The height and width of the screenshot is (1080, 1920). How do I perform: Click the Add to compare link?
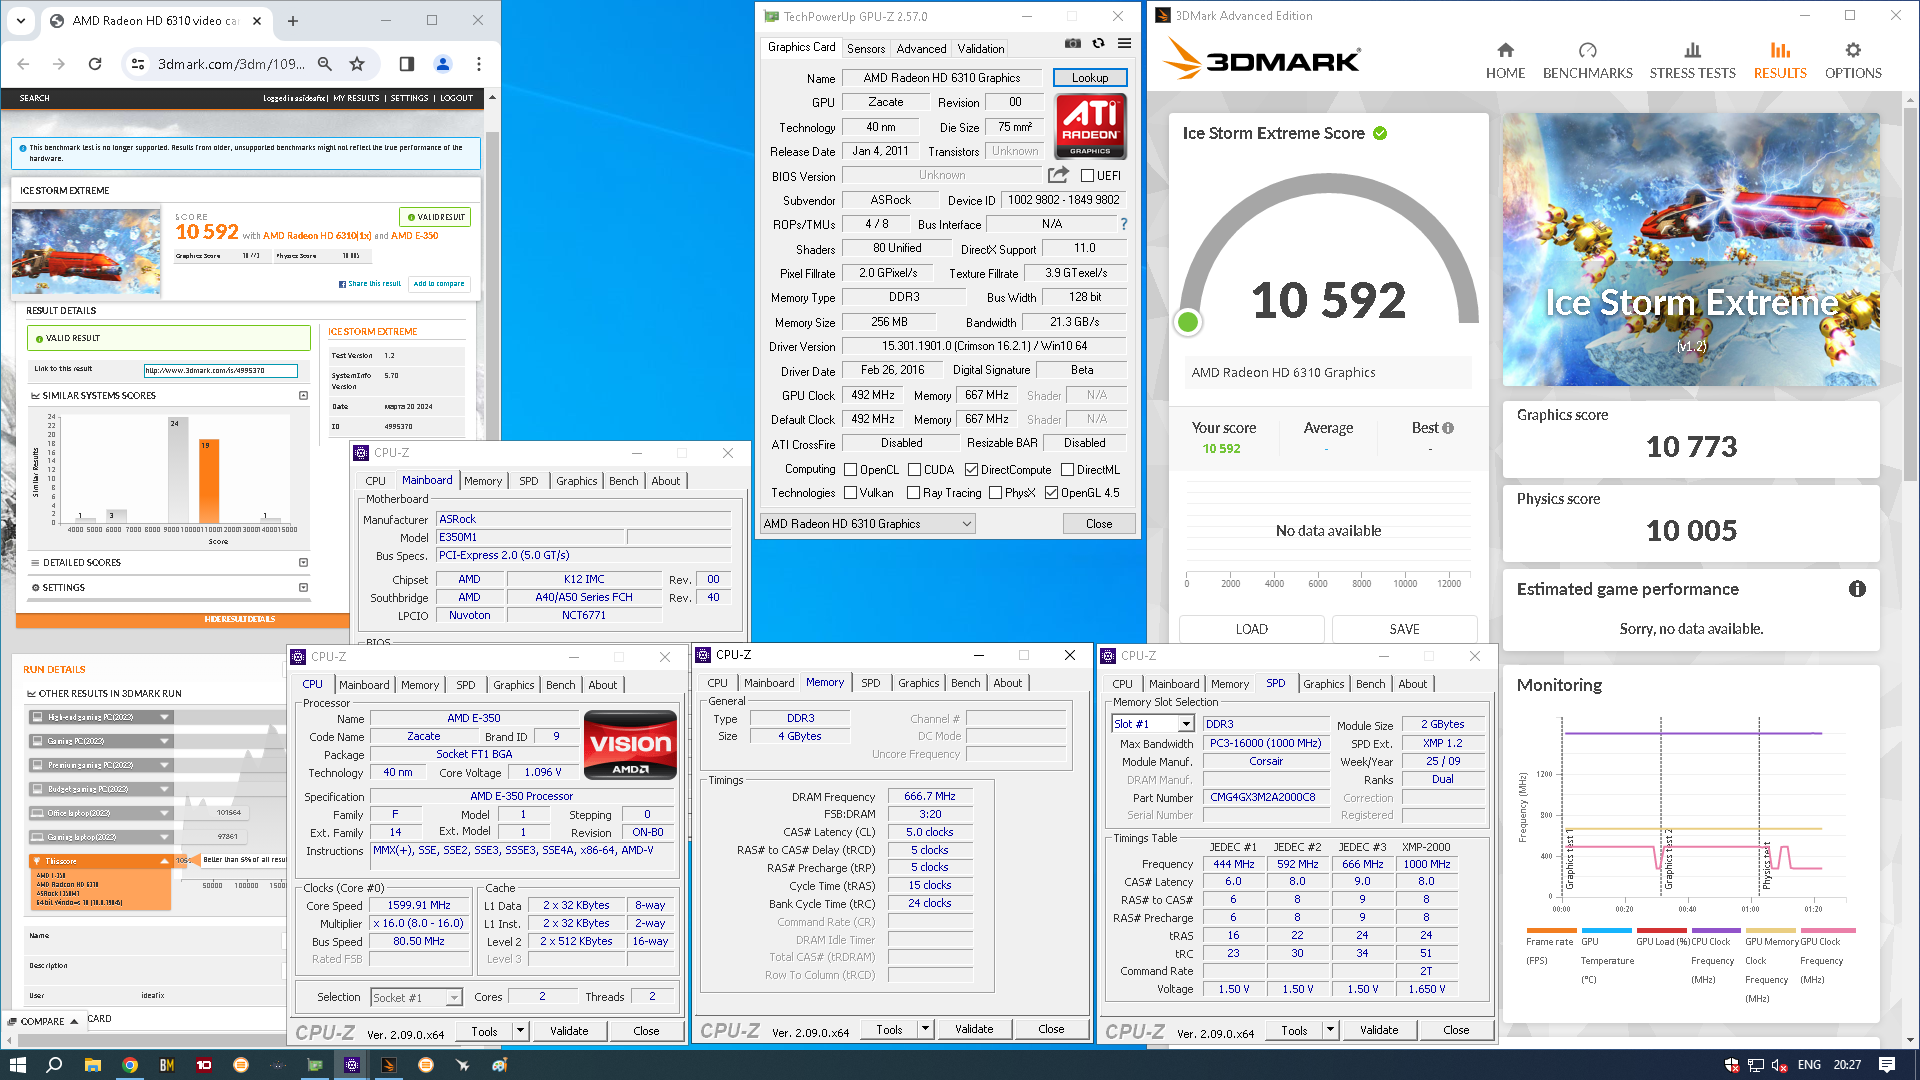(439, 284)
